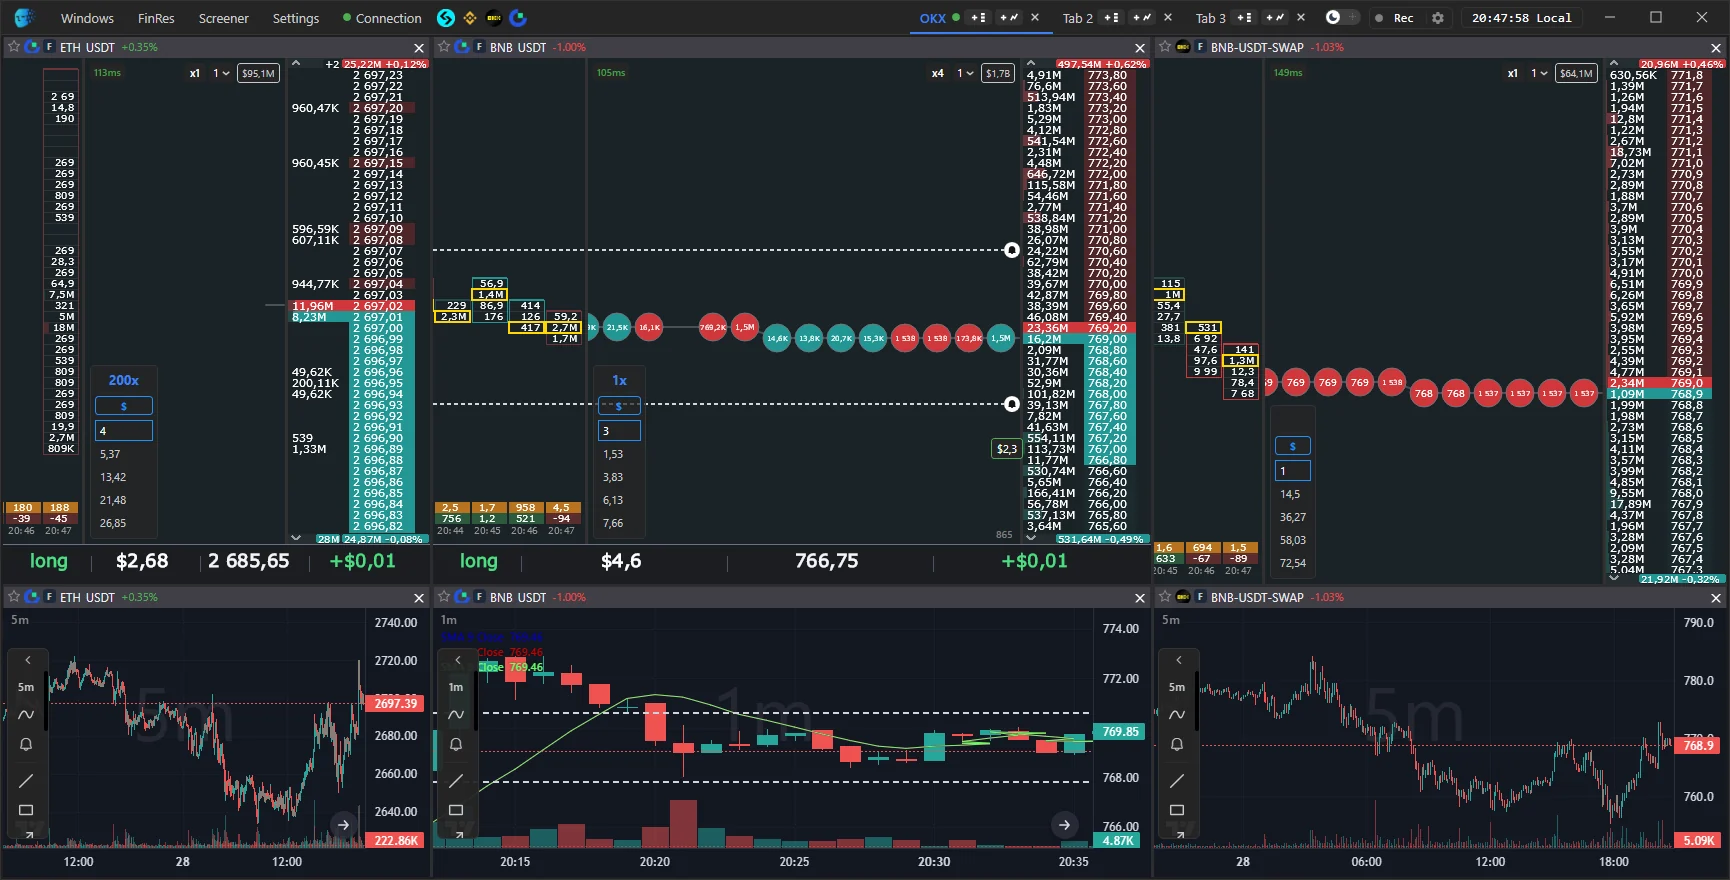The width and height of the screenshot is (1730, 880).
Task: Favorite BNB-USDT-SWAP order book with star icon
Action: coord(1165,47)
